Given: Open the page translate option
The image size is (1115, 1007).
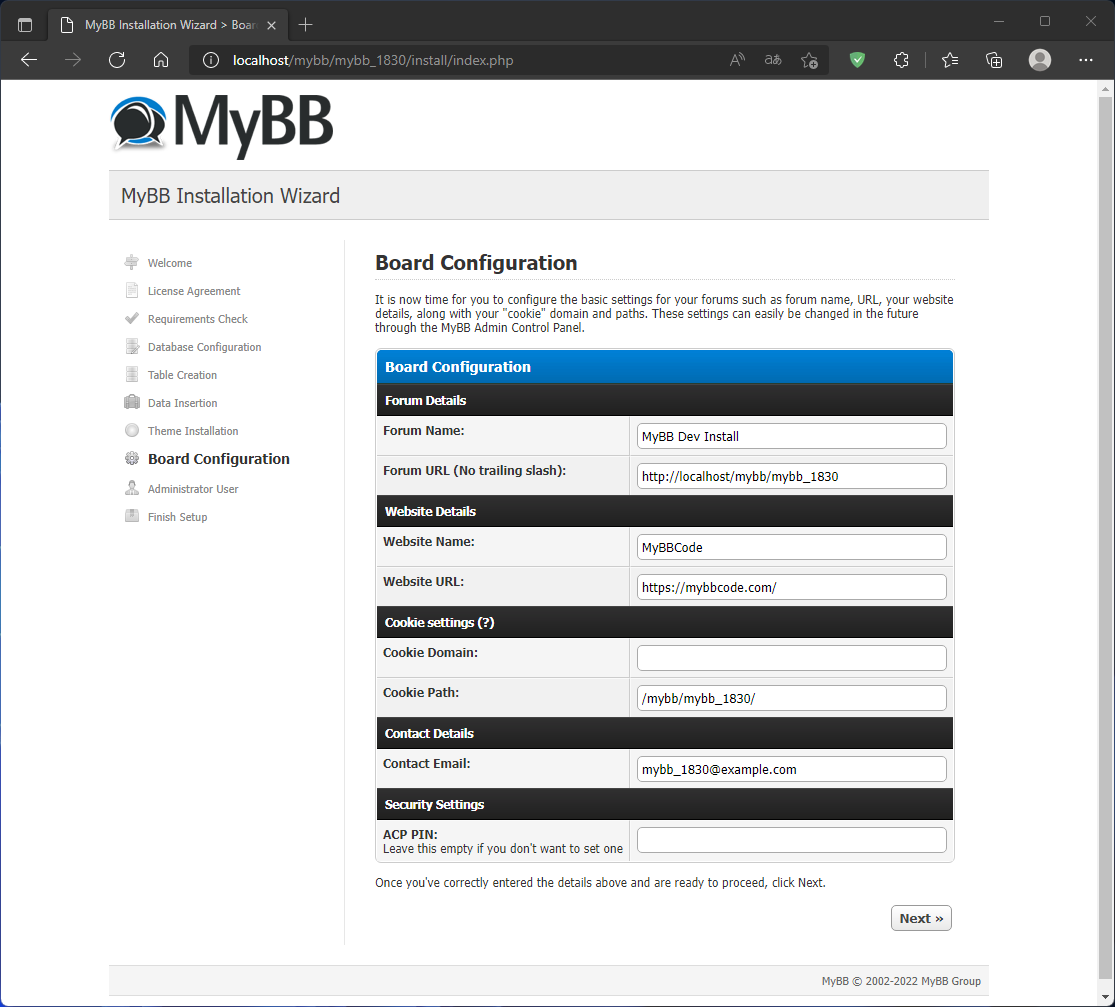Looking at the screenshot, I should pyautogui.click(x=773, y=60).
